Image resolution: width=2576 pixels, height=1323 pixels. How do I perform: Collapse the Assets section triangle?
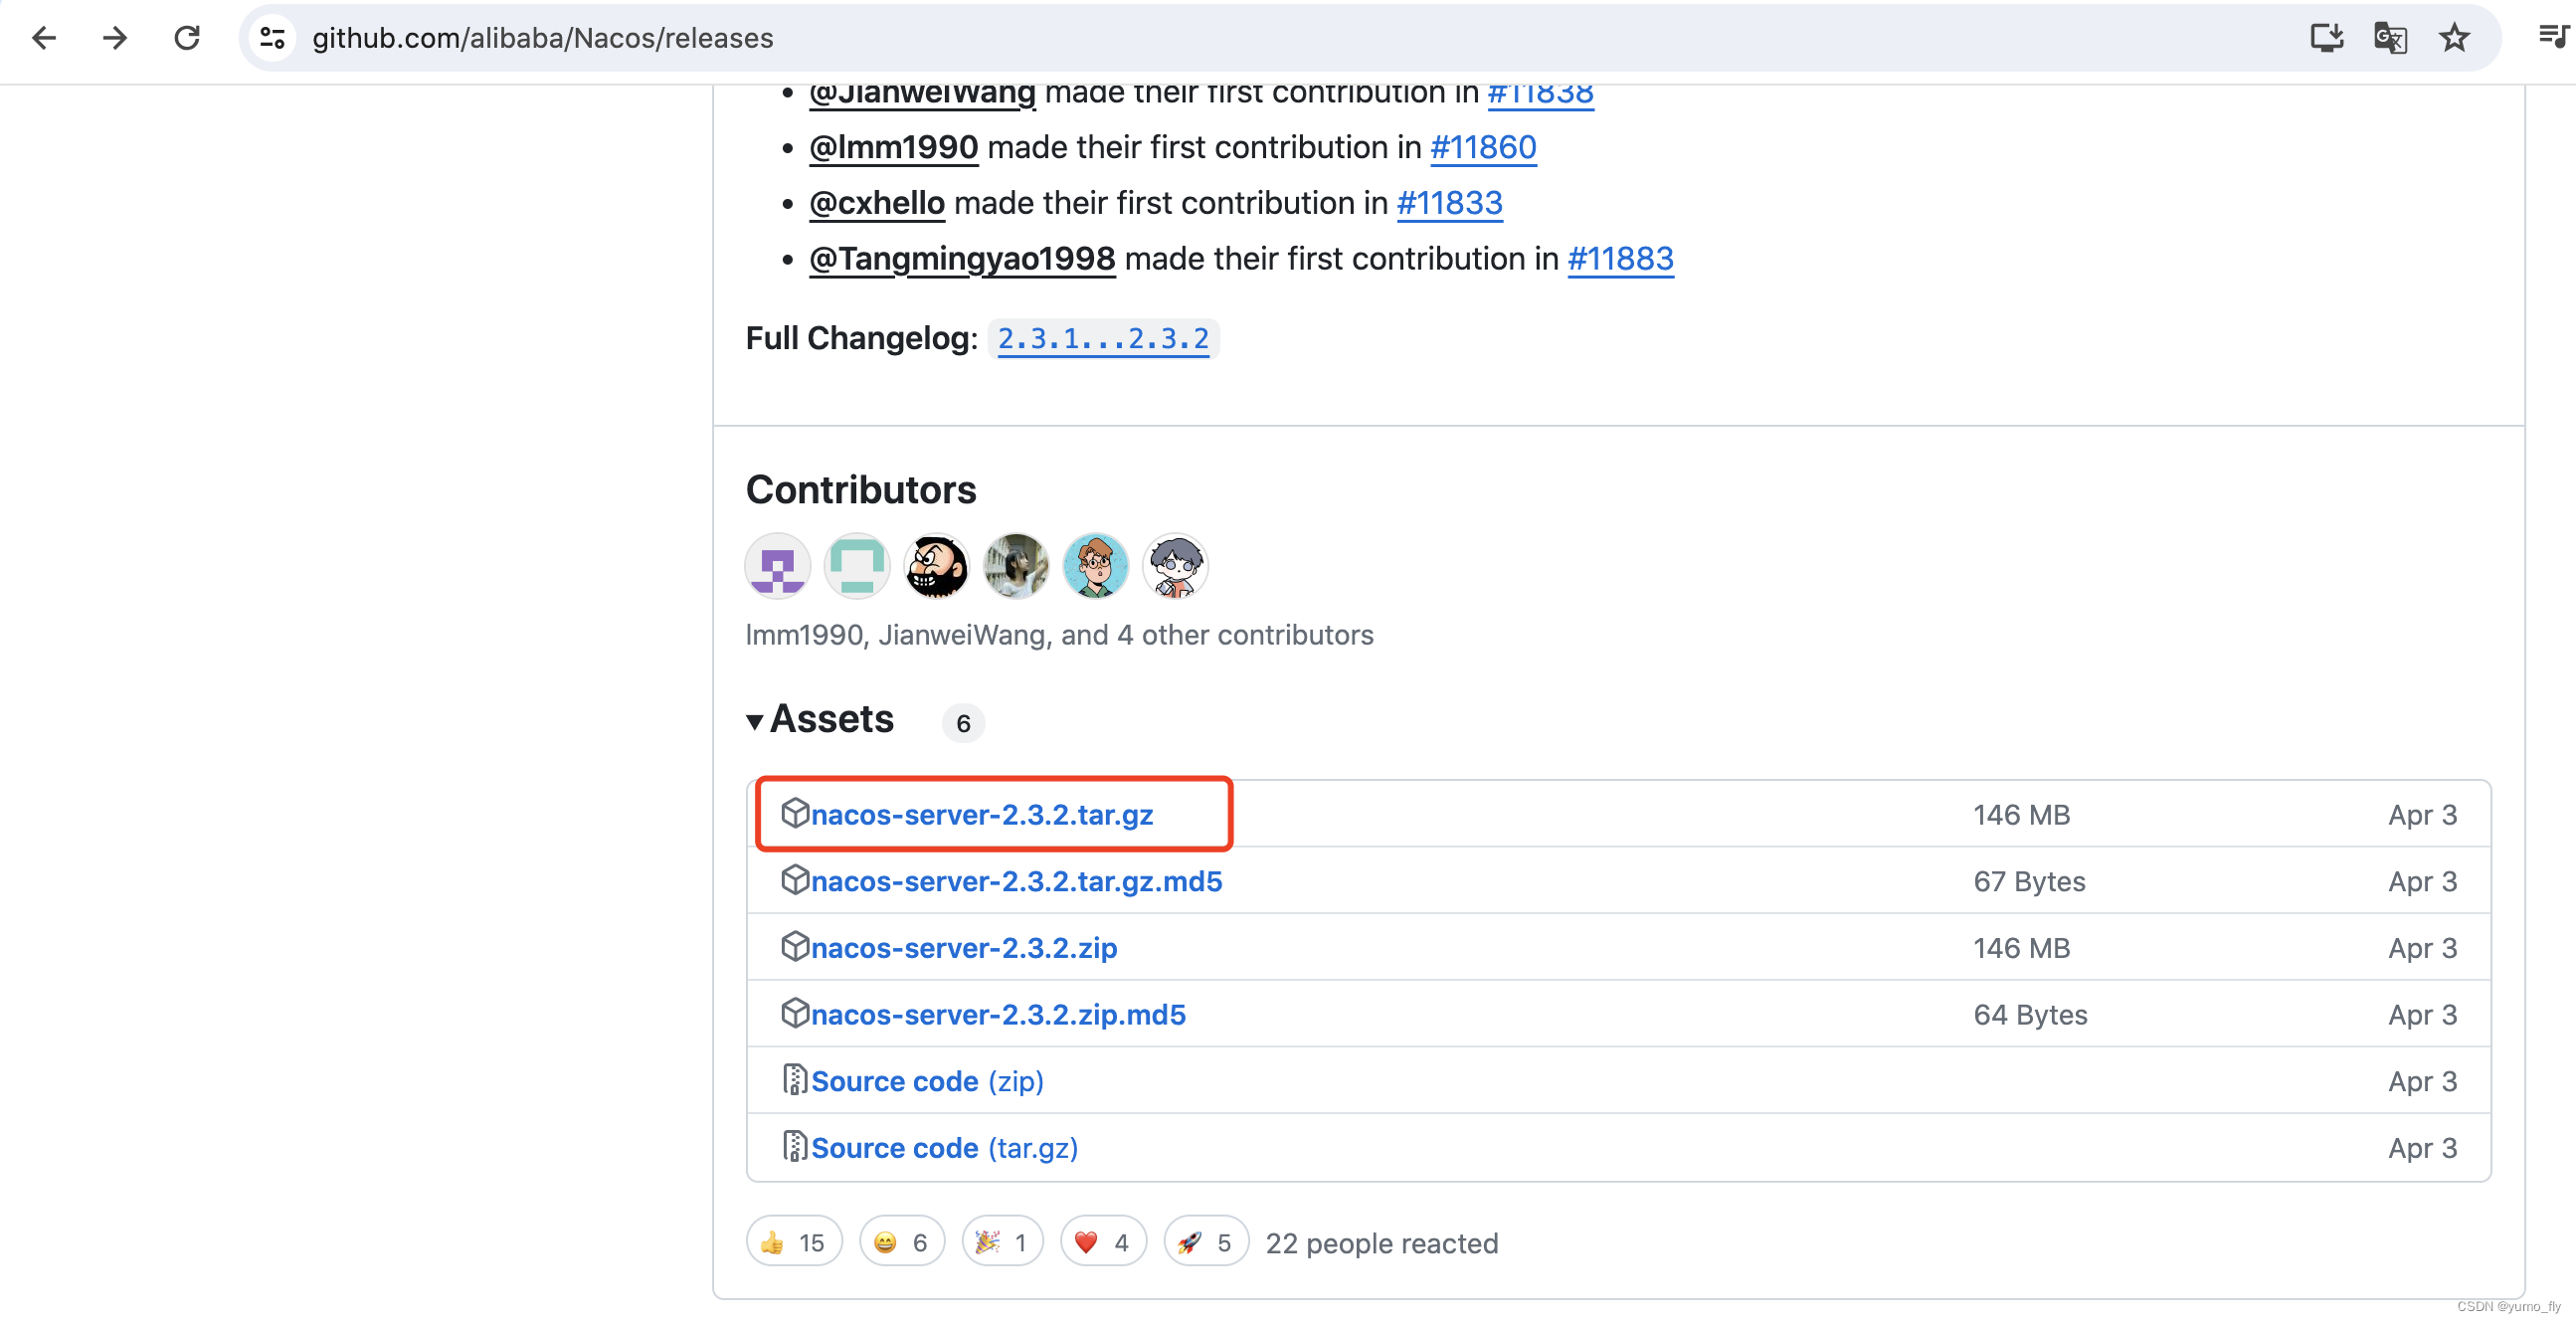point(755,721)
